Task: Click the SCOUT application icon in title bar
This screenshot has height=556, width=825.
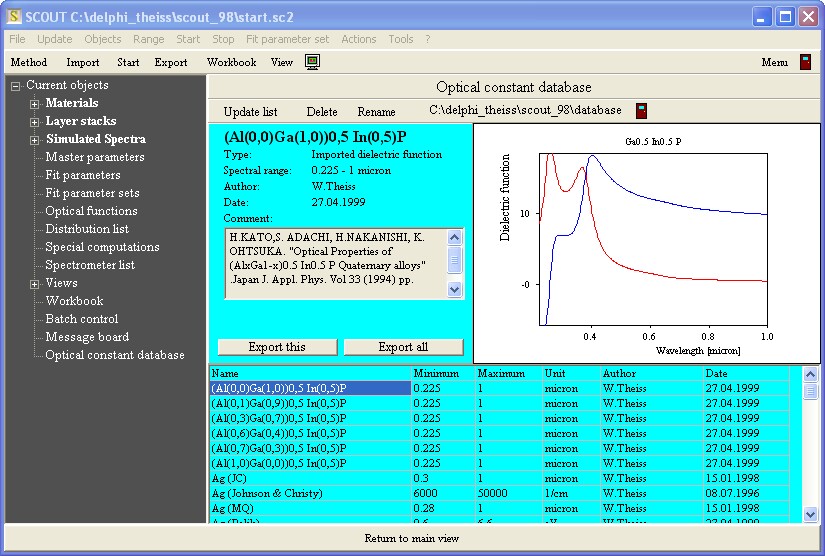Action: (13, 16)
